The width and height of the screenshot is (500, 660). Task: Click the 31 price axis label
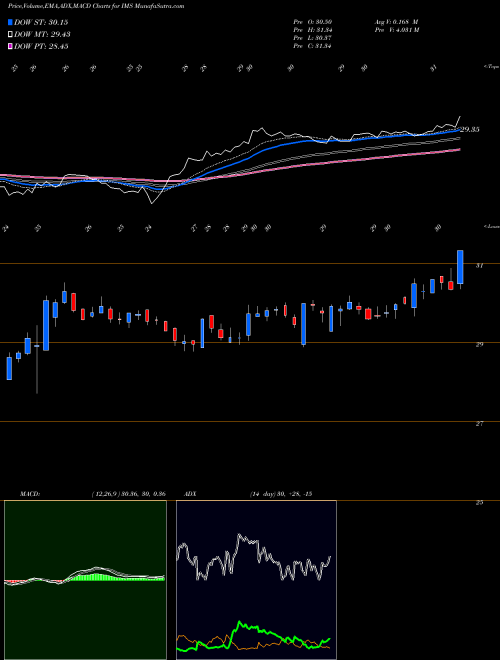pos(479,266)
